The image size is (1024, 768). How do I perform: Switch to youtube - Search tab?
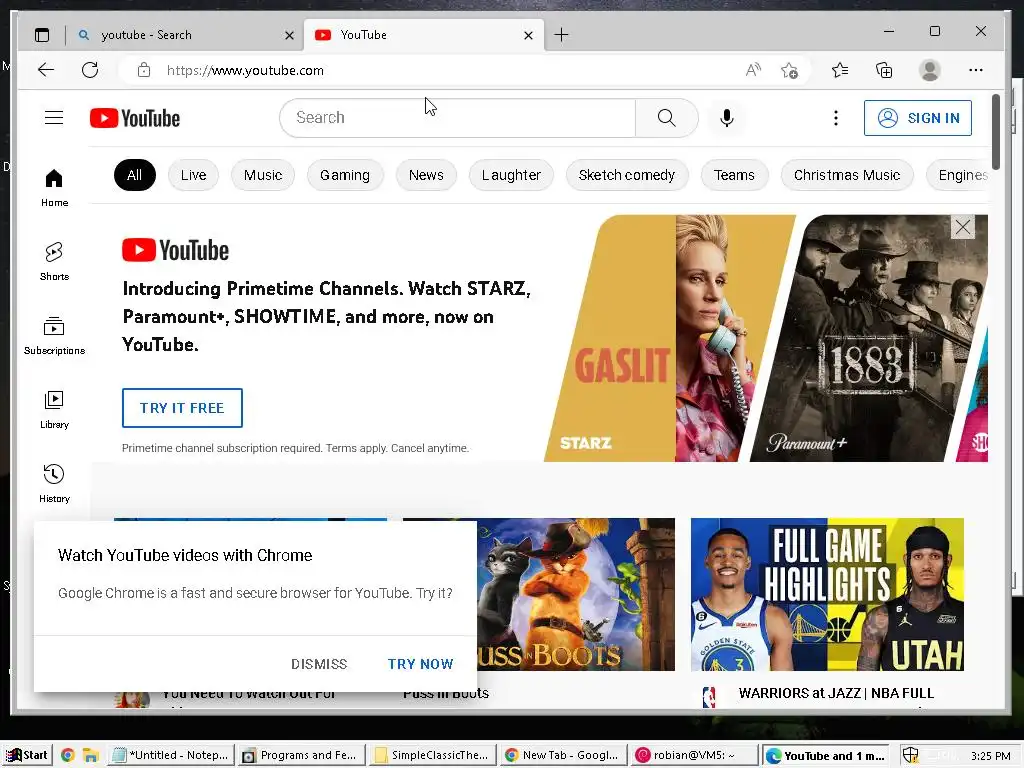point(185,35)
